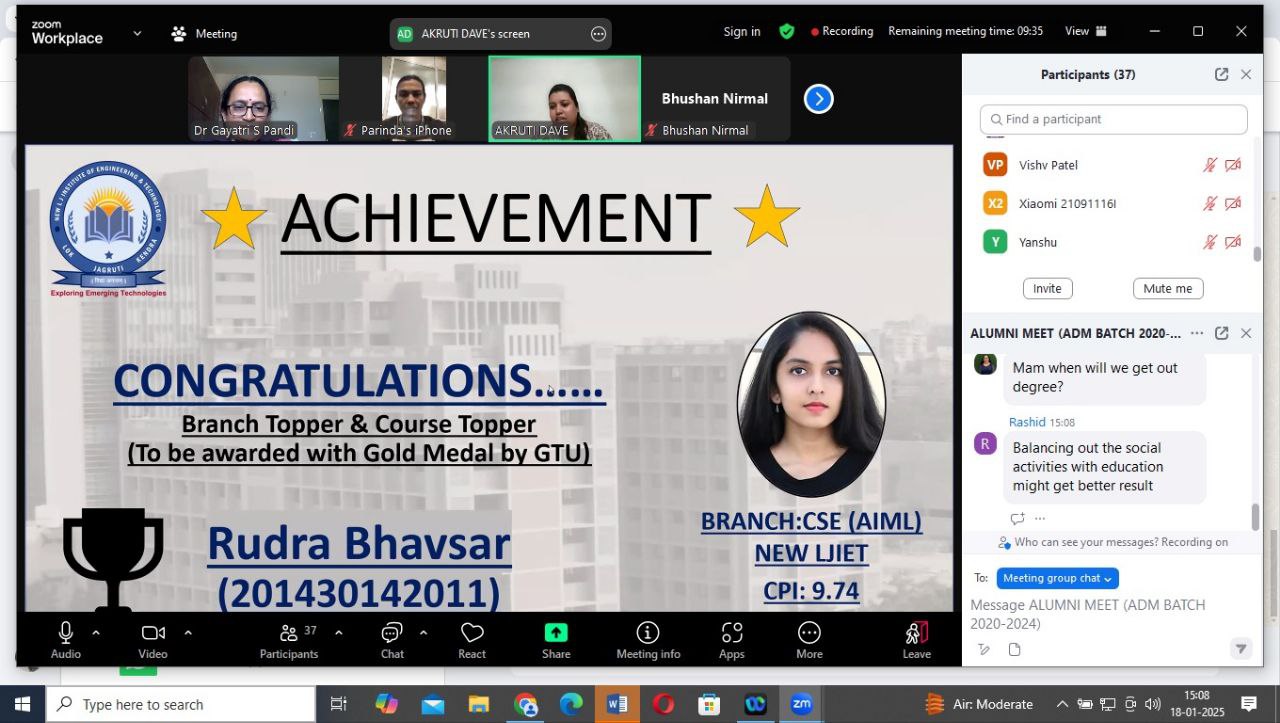Open the Meeting menu at top
This screenshot has height=723, width=1280.
pyautogui.click(x=205, y=34)
